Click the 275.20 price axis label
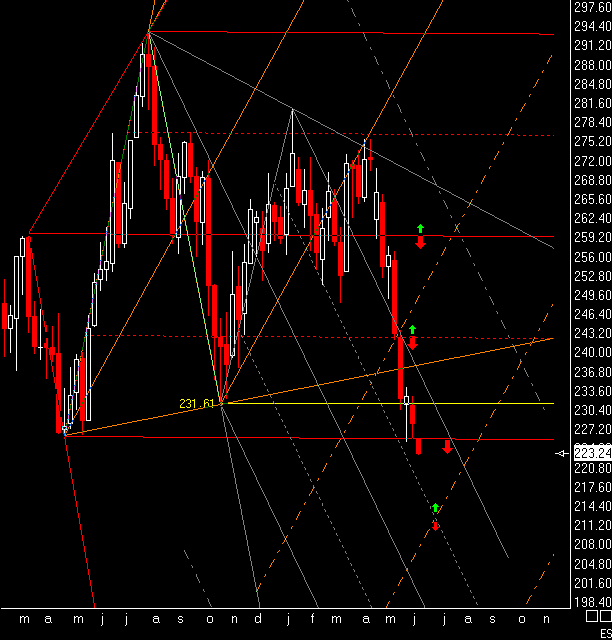This screenshot has height=640, width=612. pos(592,141)
